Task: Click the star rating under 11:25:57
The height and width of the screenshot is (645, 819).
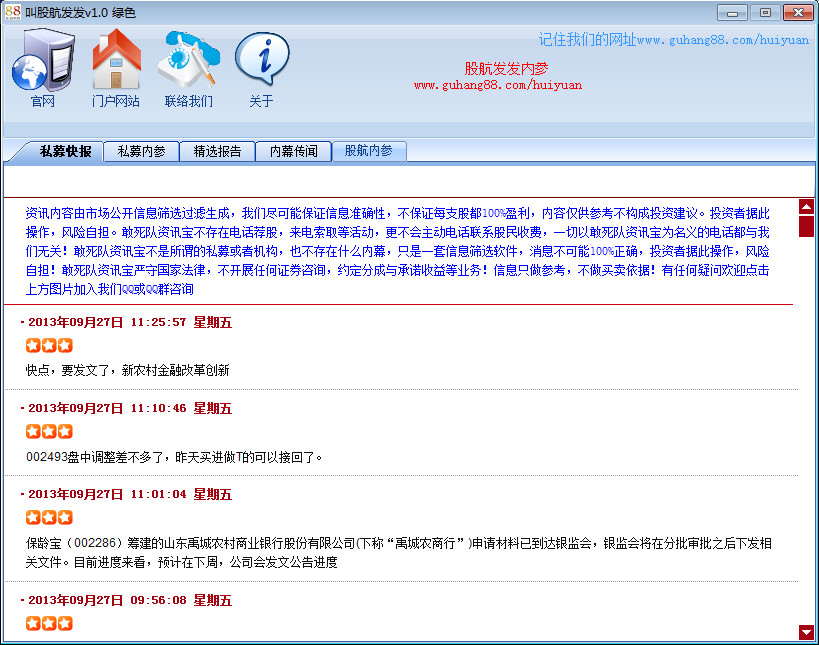Action: pyautogui.click(x=49, y=345)
